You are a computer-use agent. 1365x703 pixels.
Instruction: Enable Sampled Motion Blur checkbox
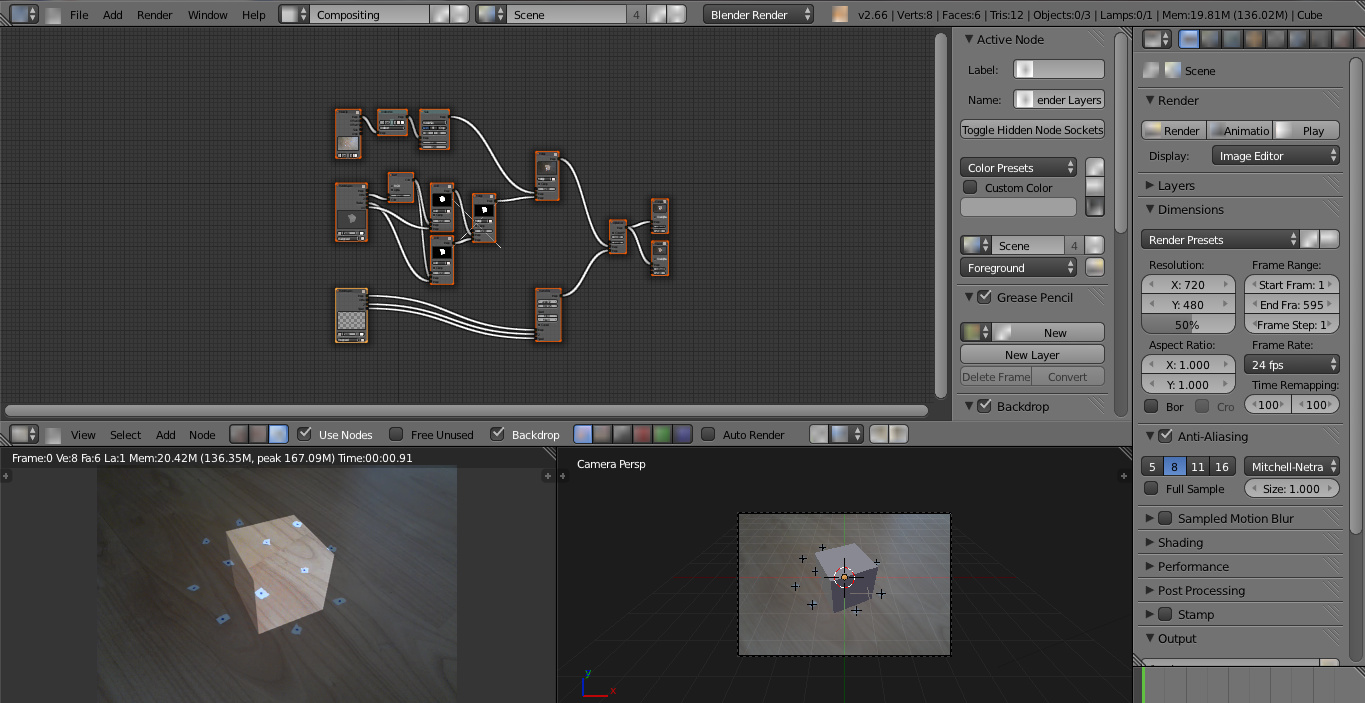coord(1165,518)
